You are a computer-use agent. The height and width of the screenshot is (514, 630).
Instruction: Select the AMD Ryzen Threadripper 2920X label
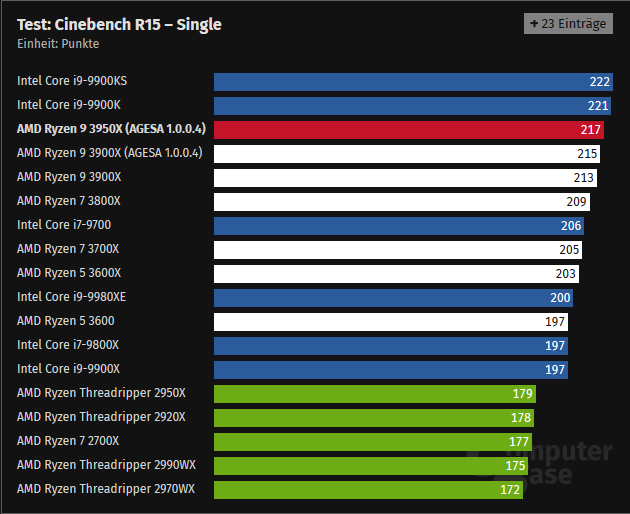coord(101,417)
